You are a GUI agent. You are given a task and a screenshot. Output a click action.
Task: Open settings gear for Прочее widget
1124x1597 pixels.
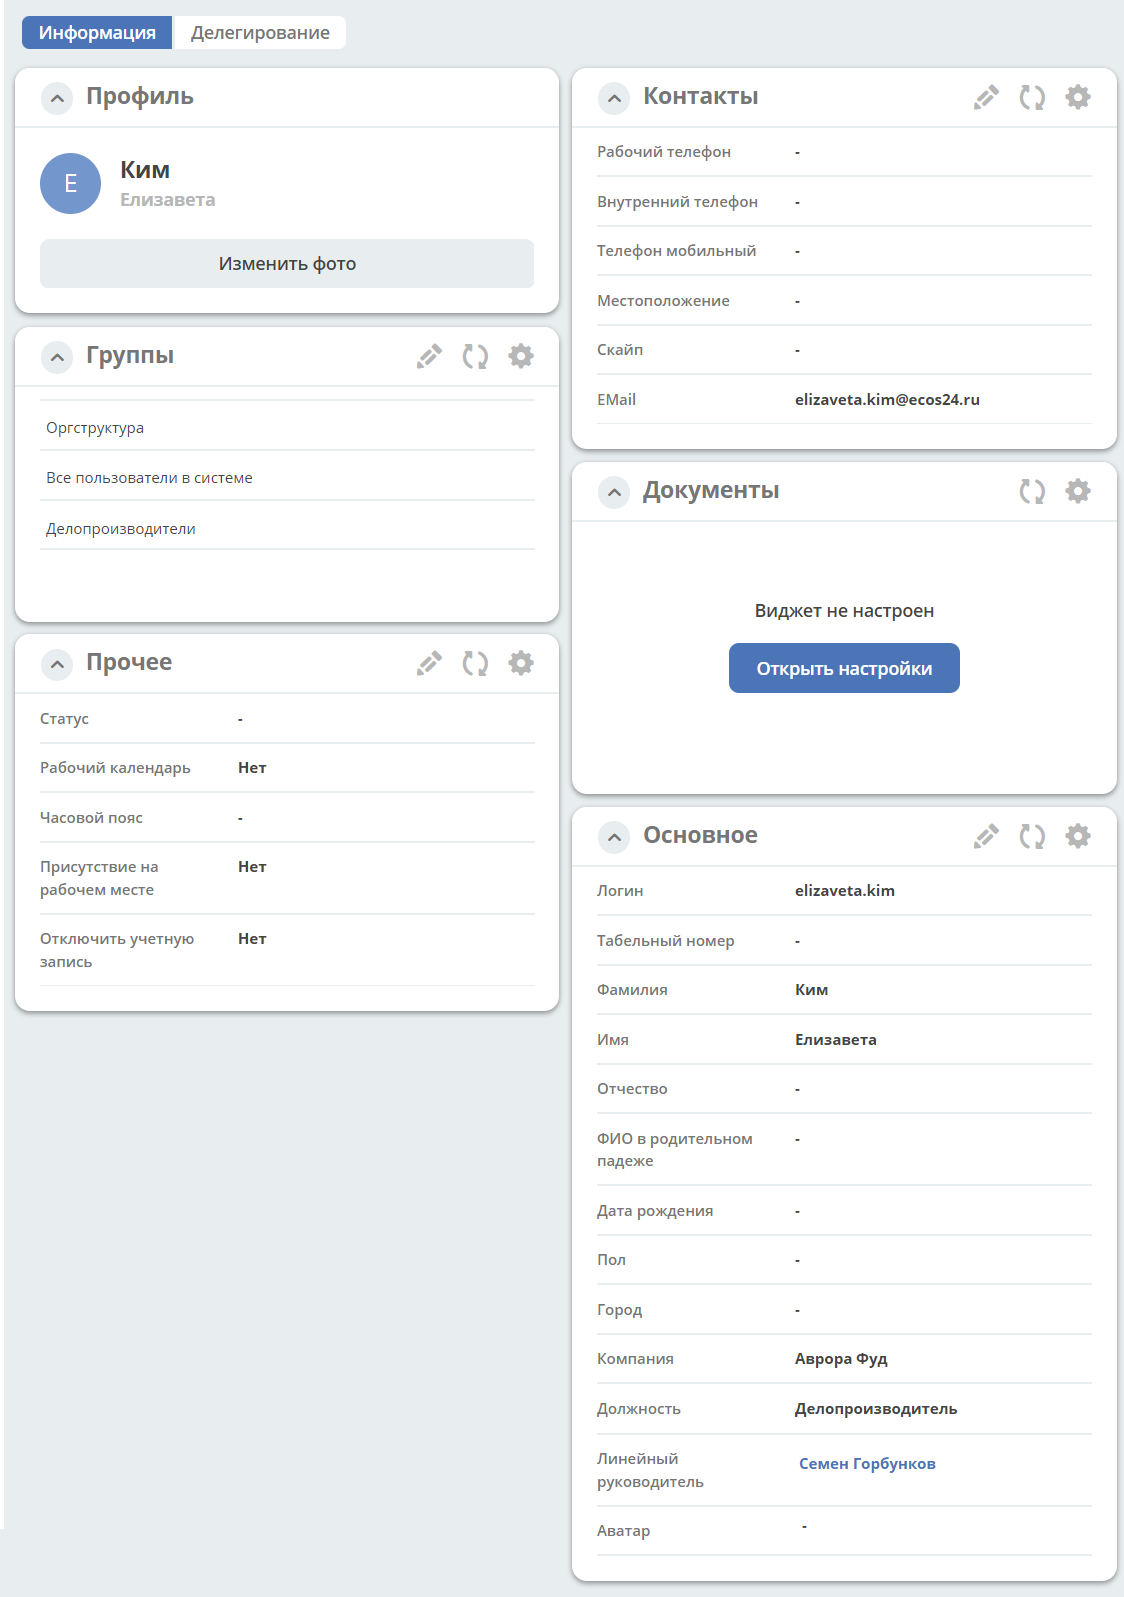521,663
